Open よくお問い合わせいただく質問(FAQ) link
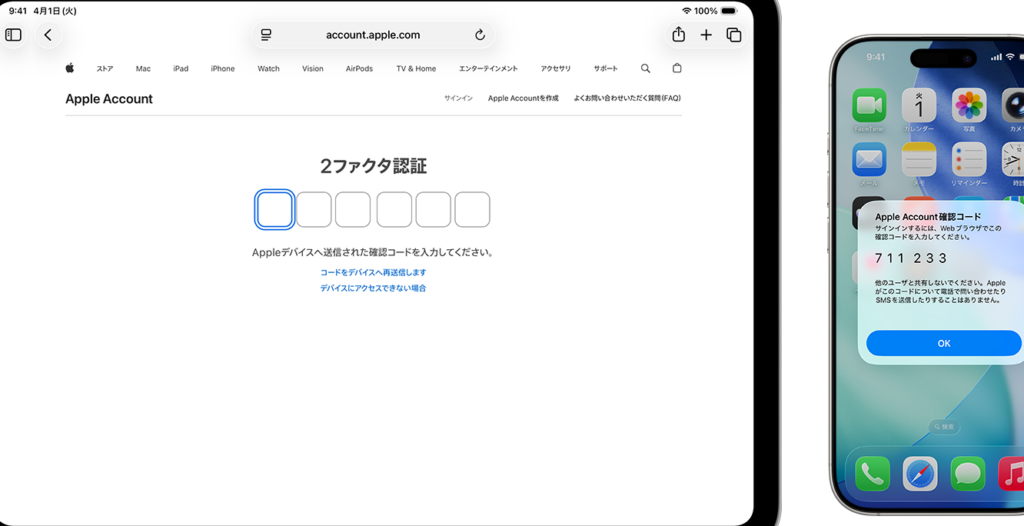This screenshot has height=526, width=1024. pyautogui.click(x=627, y=99)
